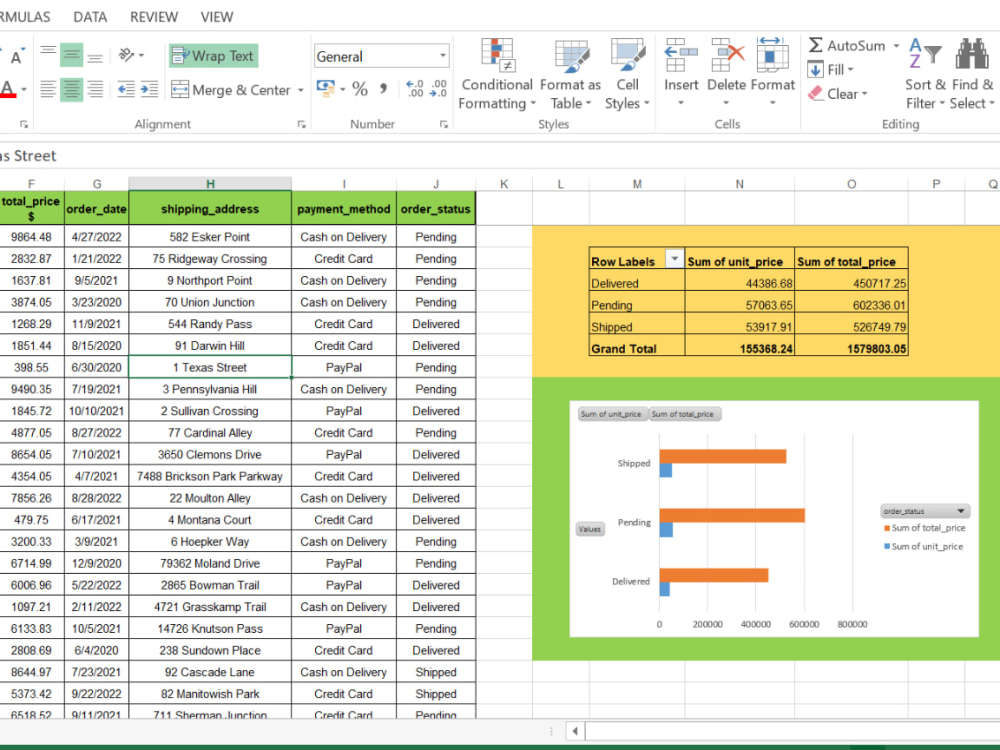Open the Font dialog launcher

(x=24, y=124)
